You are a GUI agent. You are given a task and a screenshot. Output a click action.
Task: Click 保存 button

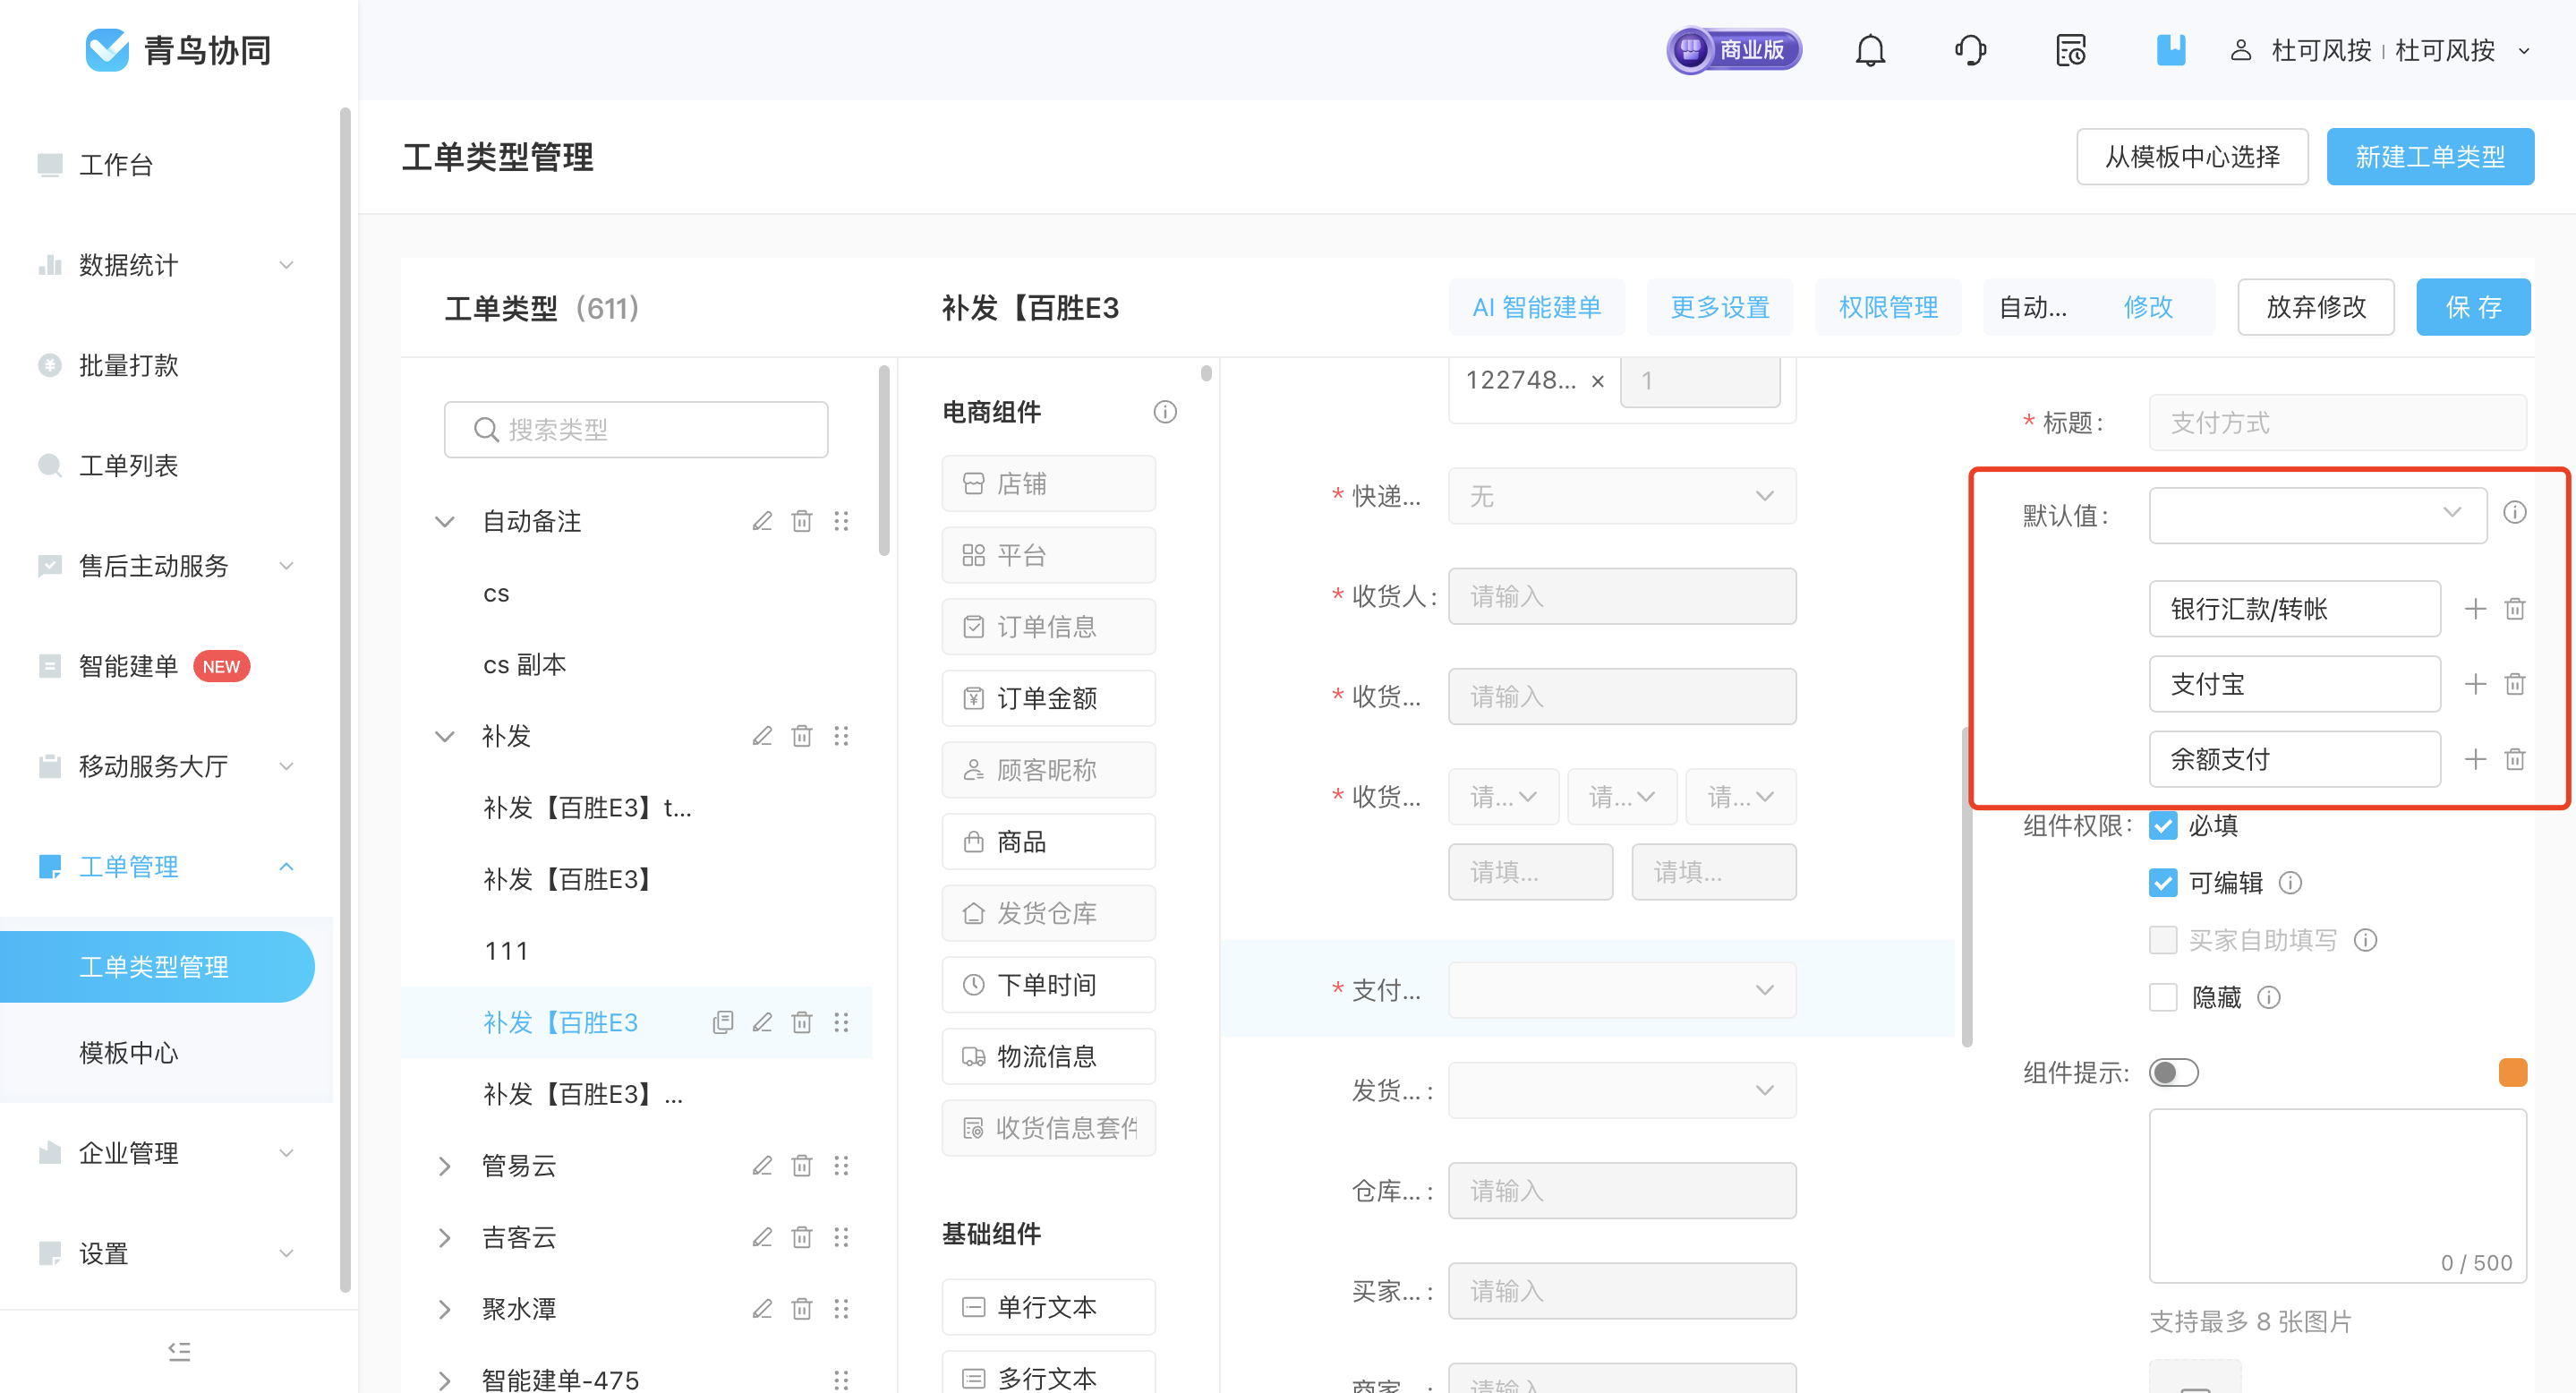click(x=2473, y=307)
